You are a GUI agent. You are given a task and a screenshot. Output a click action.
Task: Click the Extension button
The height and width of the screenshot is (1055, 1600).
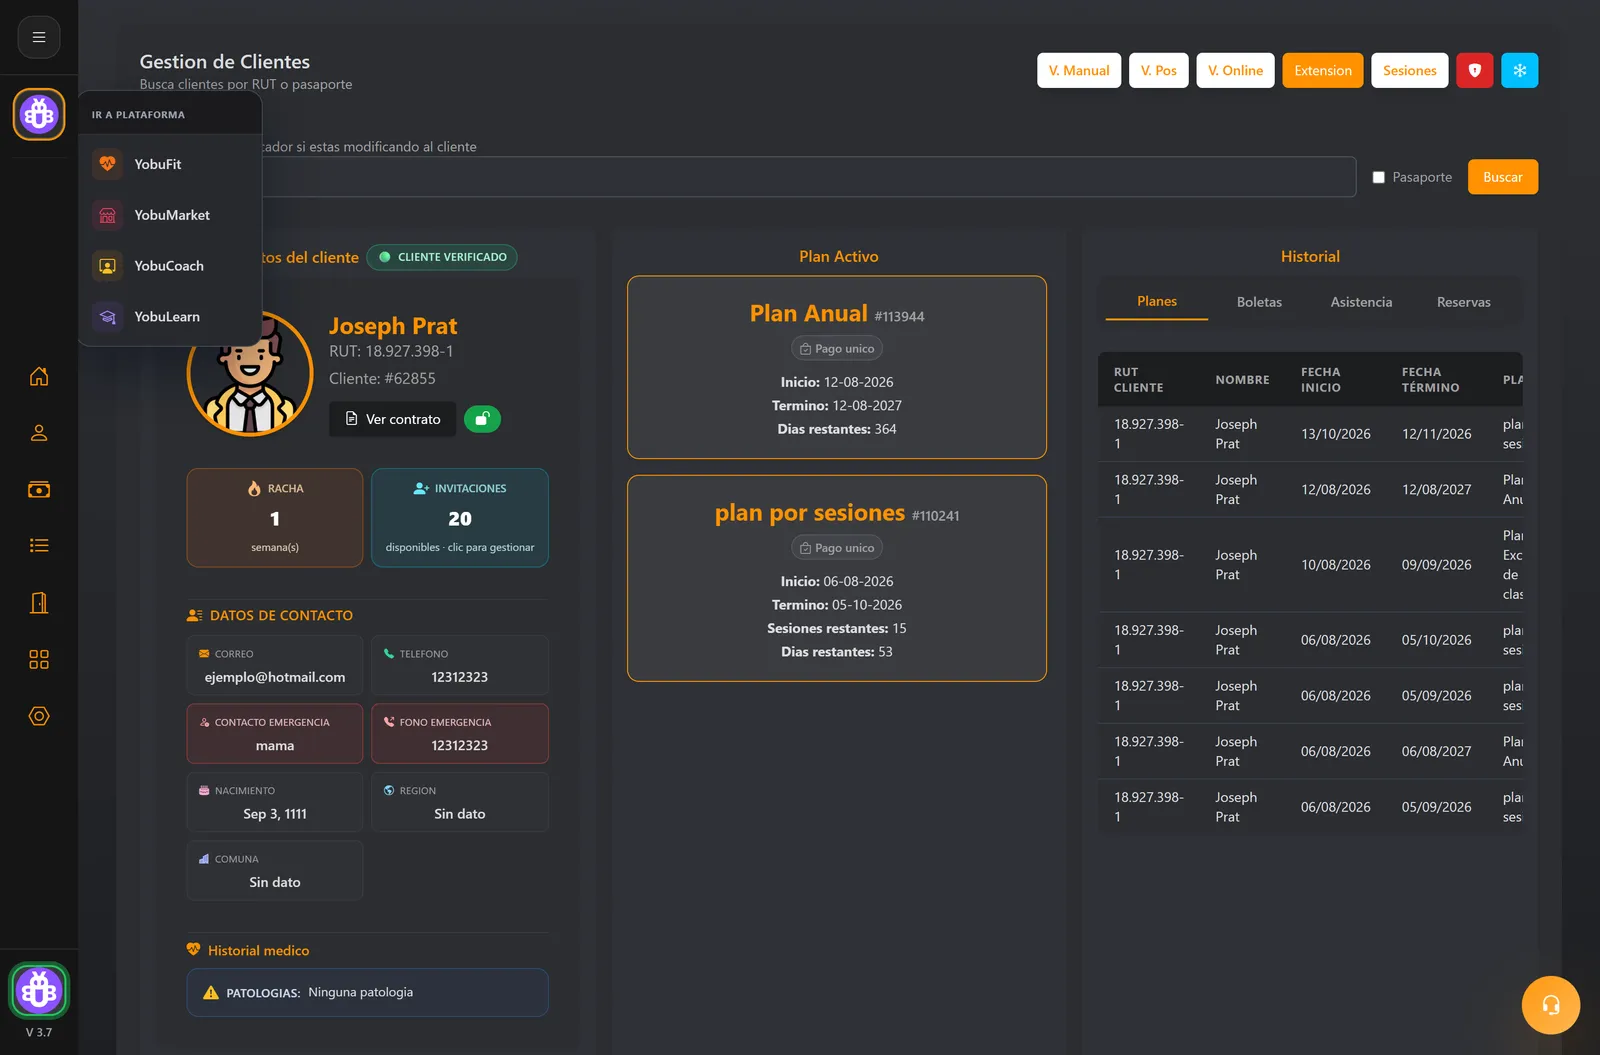coord(1322,70)
